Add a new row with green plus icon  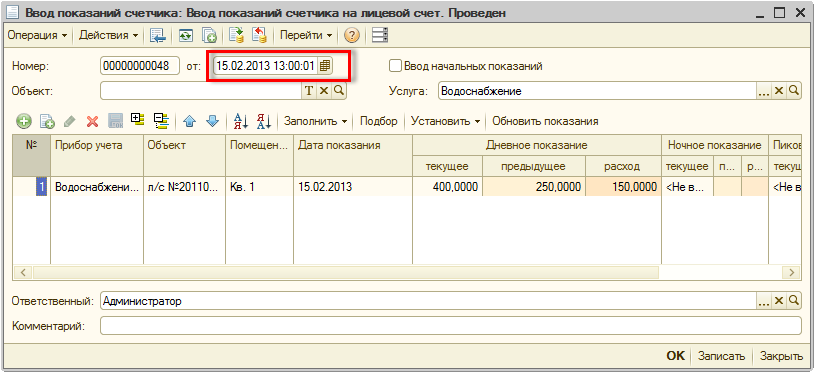23,121
